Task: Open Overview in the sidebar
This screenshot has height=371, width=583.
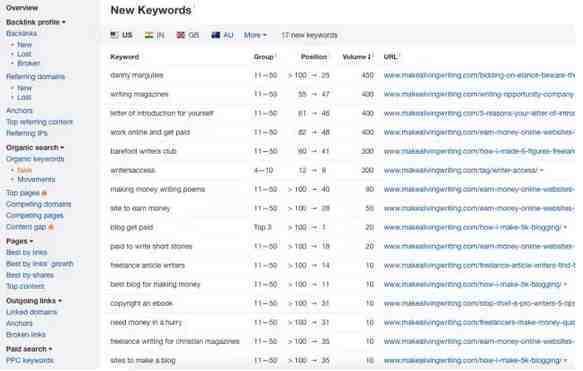Action: pyautogui.click(x=22, y=8)
